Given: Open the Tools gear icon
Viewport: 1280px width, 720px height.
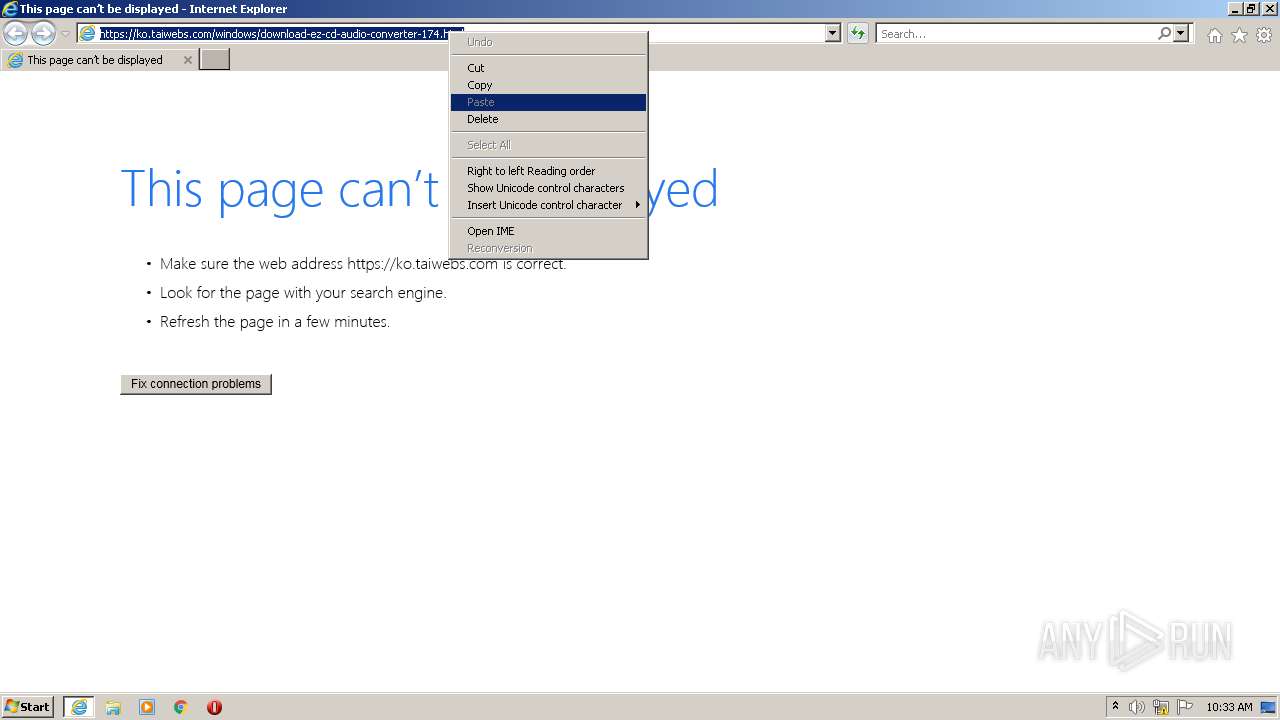Looking at the screenshot, I should coord(1264,35).
